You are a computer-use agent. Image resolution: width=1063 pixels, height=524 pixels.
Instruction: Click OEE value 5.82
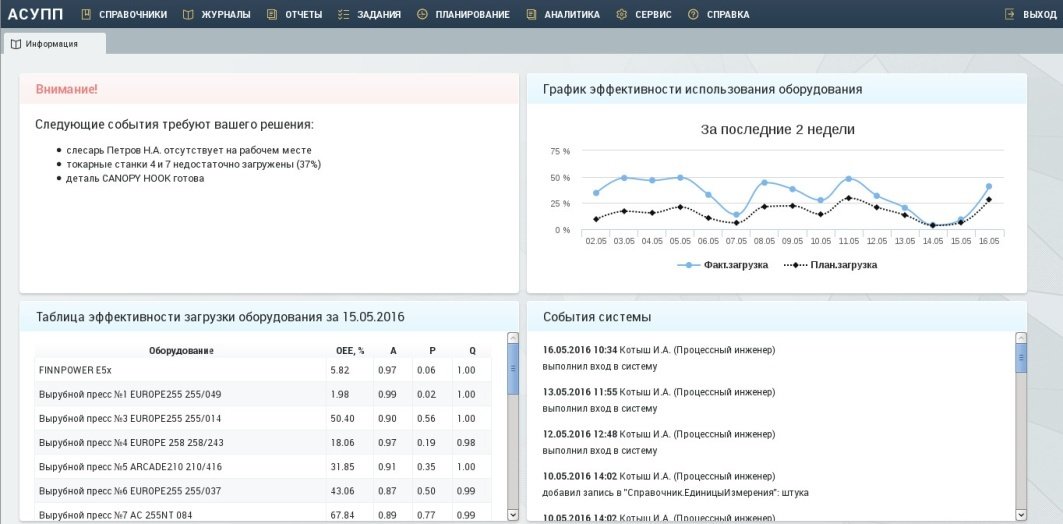(x=340, y=371)
